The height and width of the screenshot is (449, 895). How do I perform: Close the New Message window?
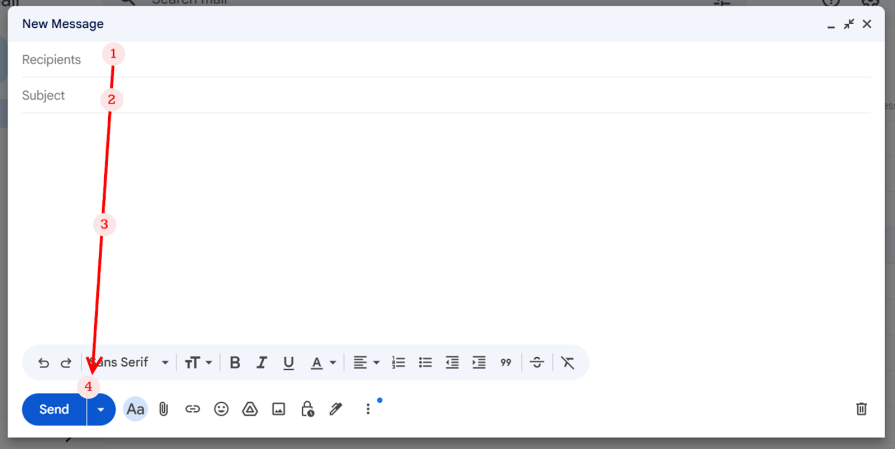click(x=867, y=24)
